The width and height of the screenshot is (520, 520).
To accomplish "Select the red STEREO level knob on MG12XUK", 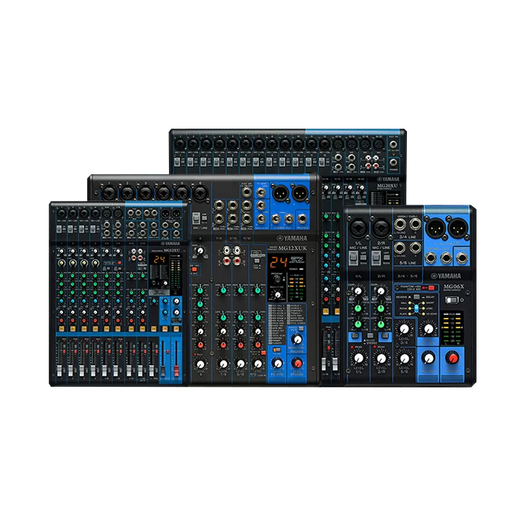I will (296, 363).
